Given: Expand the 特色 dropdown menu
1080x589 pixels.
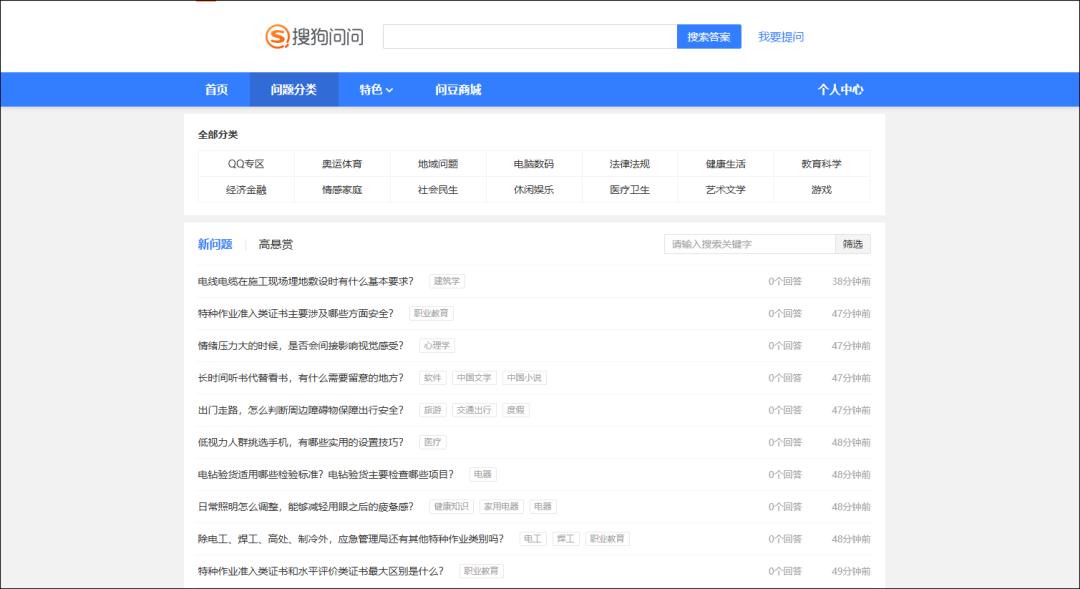Looking at the screenshot, I should point(376,90).
